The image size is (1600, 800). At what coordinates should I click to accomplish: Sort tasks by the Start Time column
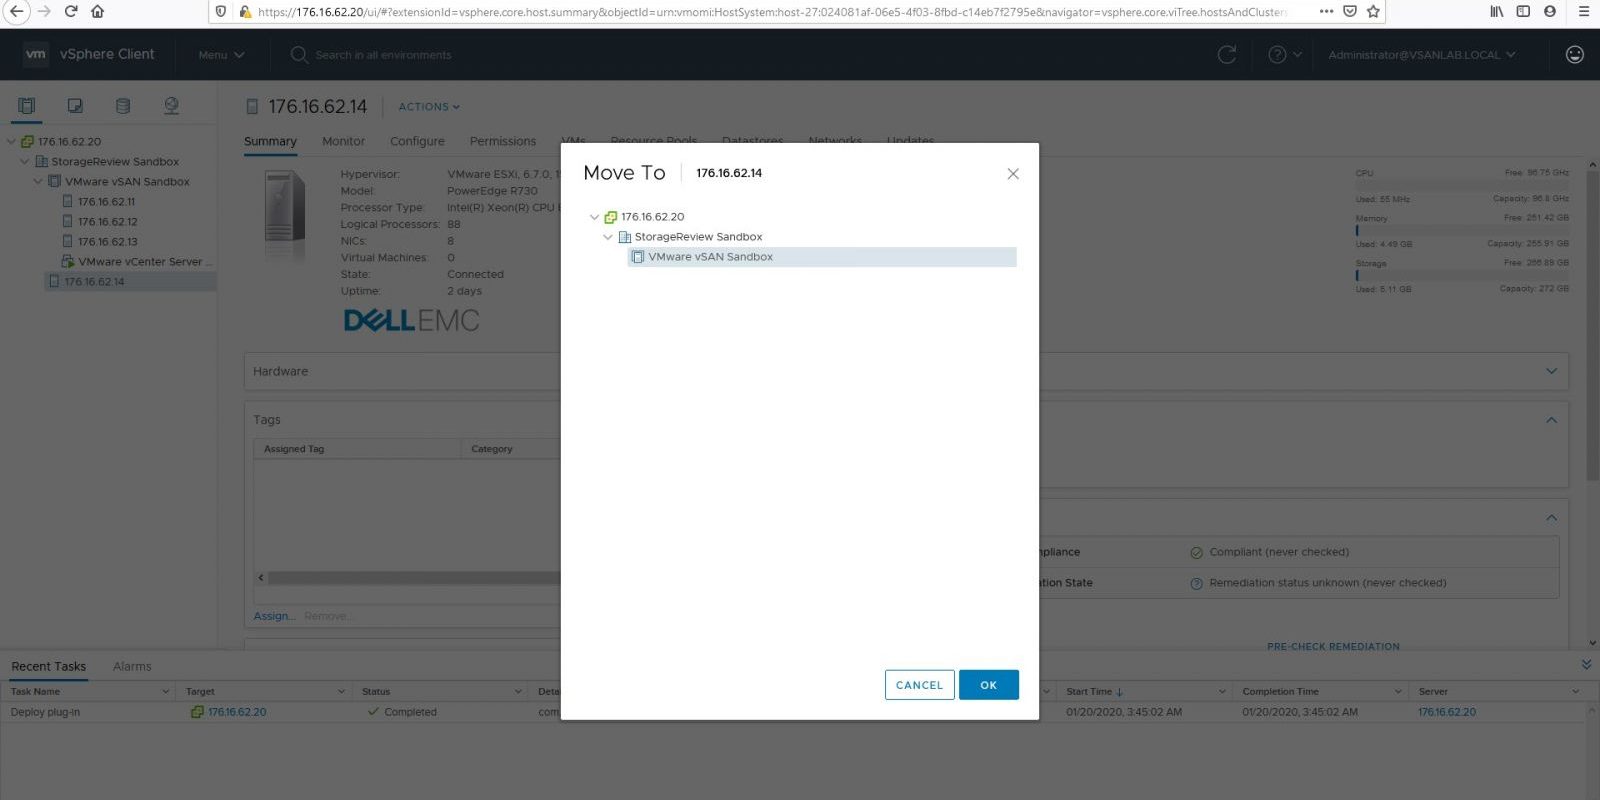1094,692
